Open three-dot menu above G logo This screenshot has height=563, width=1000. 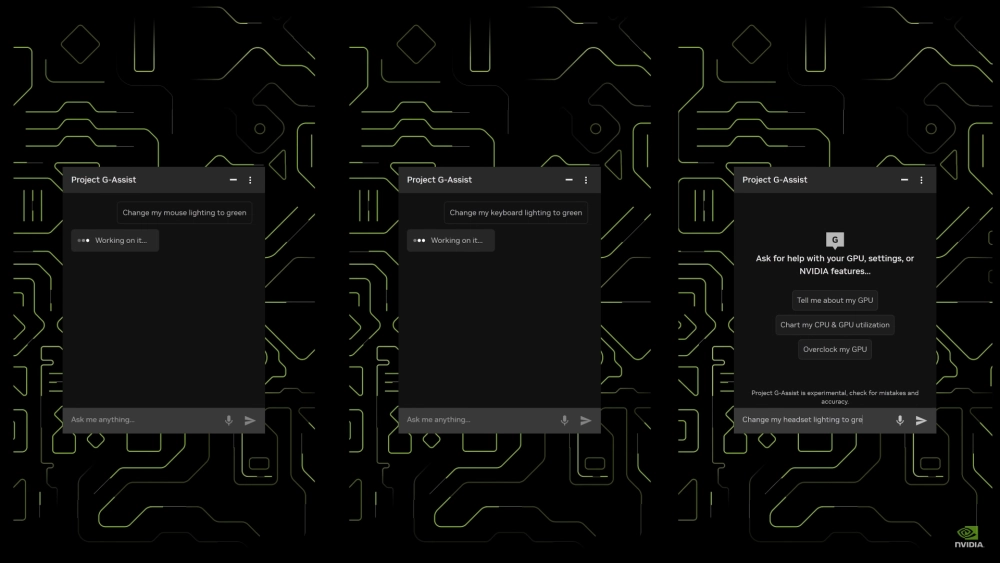[921, 180]
